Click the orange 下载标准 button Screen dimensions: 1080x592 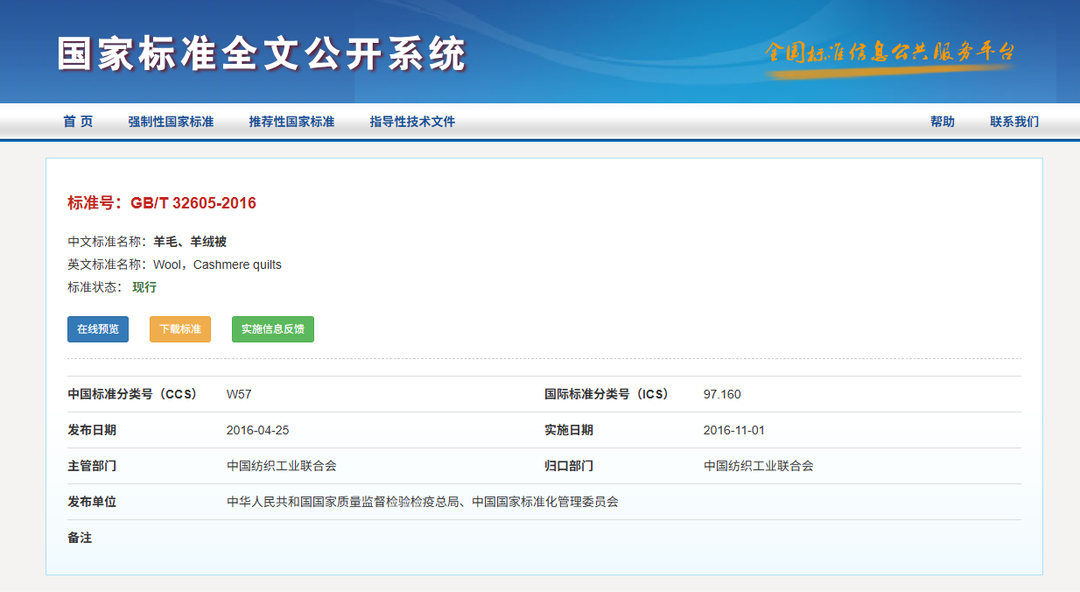180,329
